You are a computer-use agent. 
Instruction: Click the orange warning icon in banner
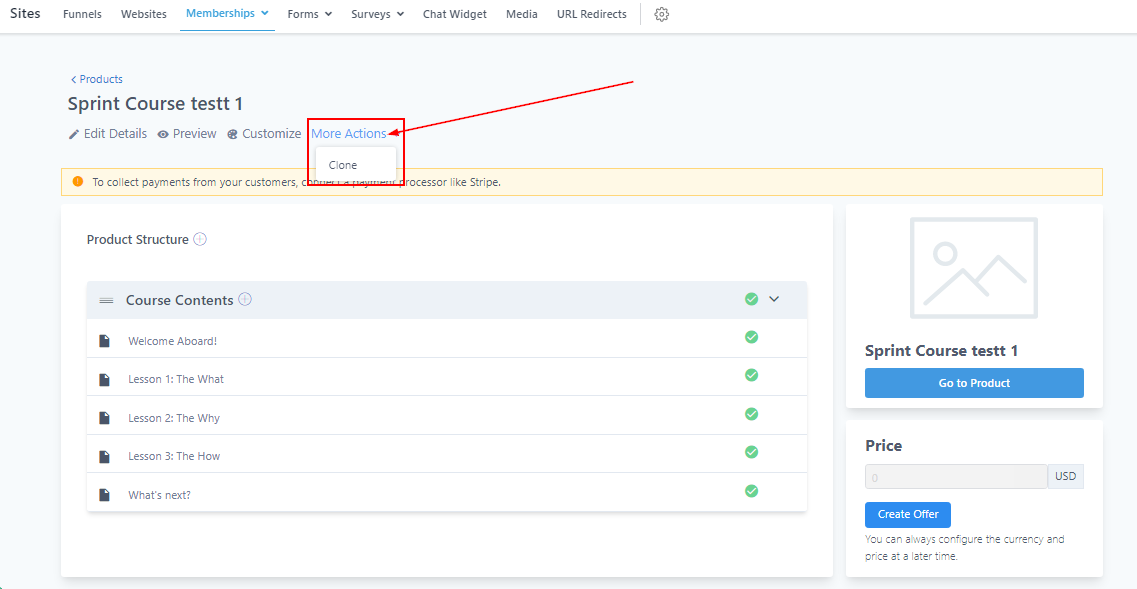point(78,182)
